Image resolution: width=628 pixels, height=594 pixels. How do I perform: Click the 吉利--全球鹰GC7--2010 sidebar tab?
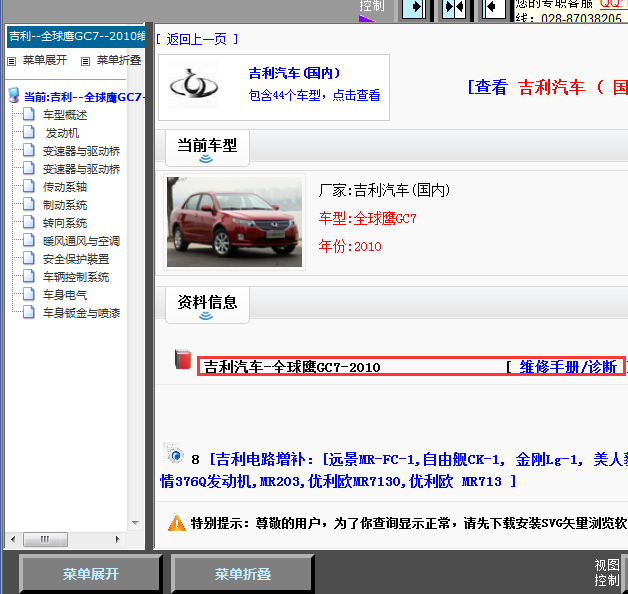point(76,36)
